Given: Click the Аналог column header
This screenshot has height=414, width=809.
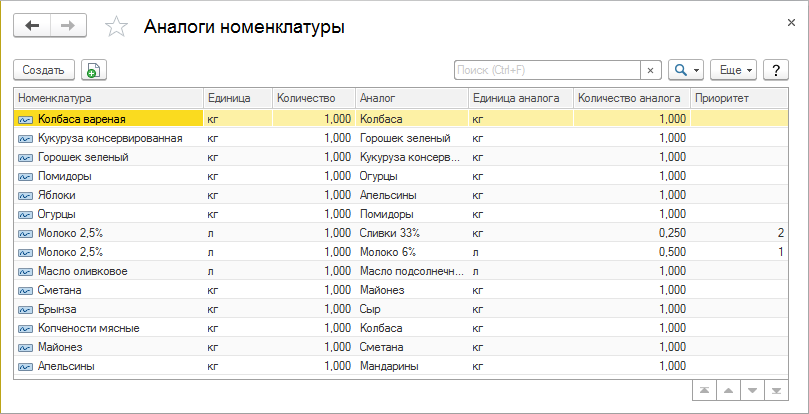Looking at the screenshot, I should [x=410, y=98].
